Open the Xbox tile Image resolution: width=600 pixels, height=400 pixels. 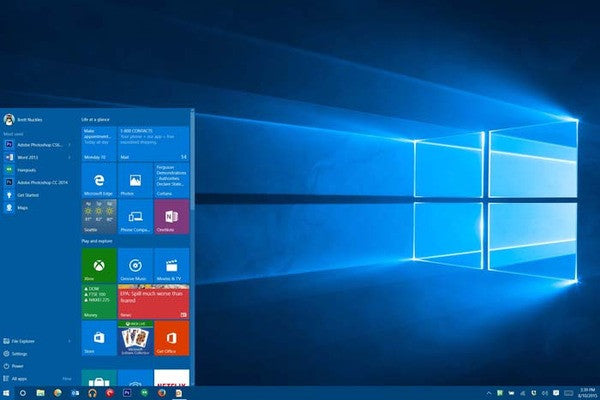(99, 265)
